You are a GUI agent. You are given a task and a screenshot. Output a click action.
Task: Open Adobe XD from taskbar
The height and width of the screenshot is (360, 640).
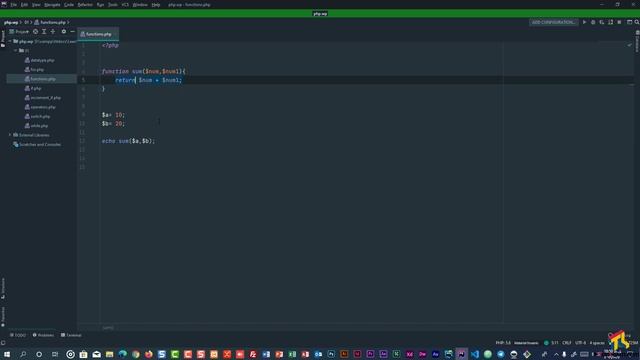tap(409, 354)
